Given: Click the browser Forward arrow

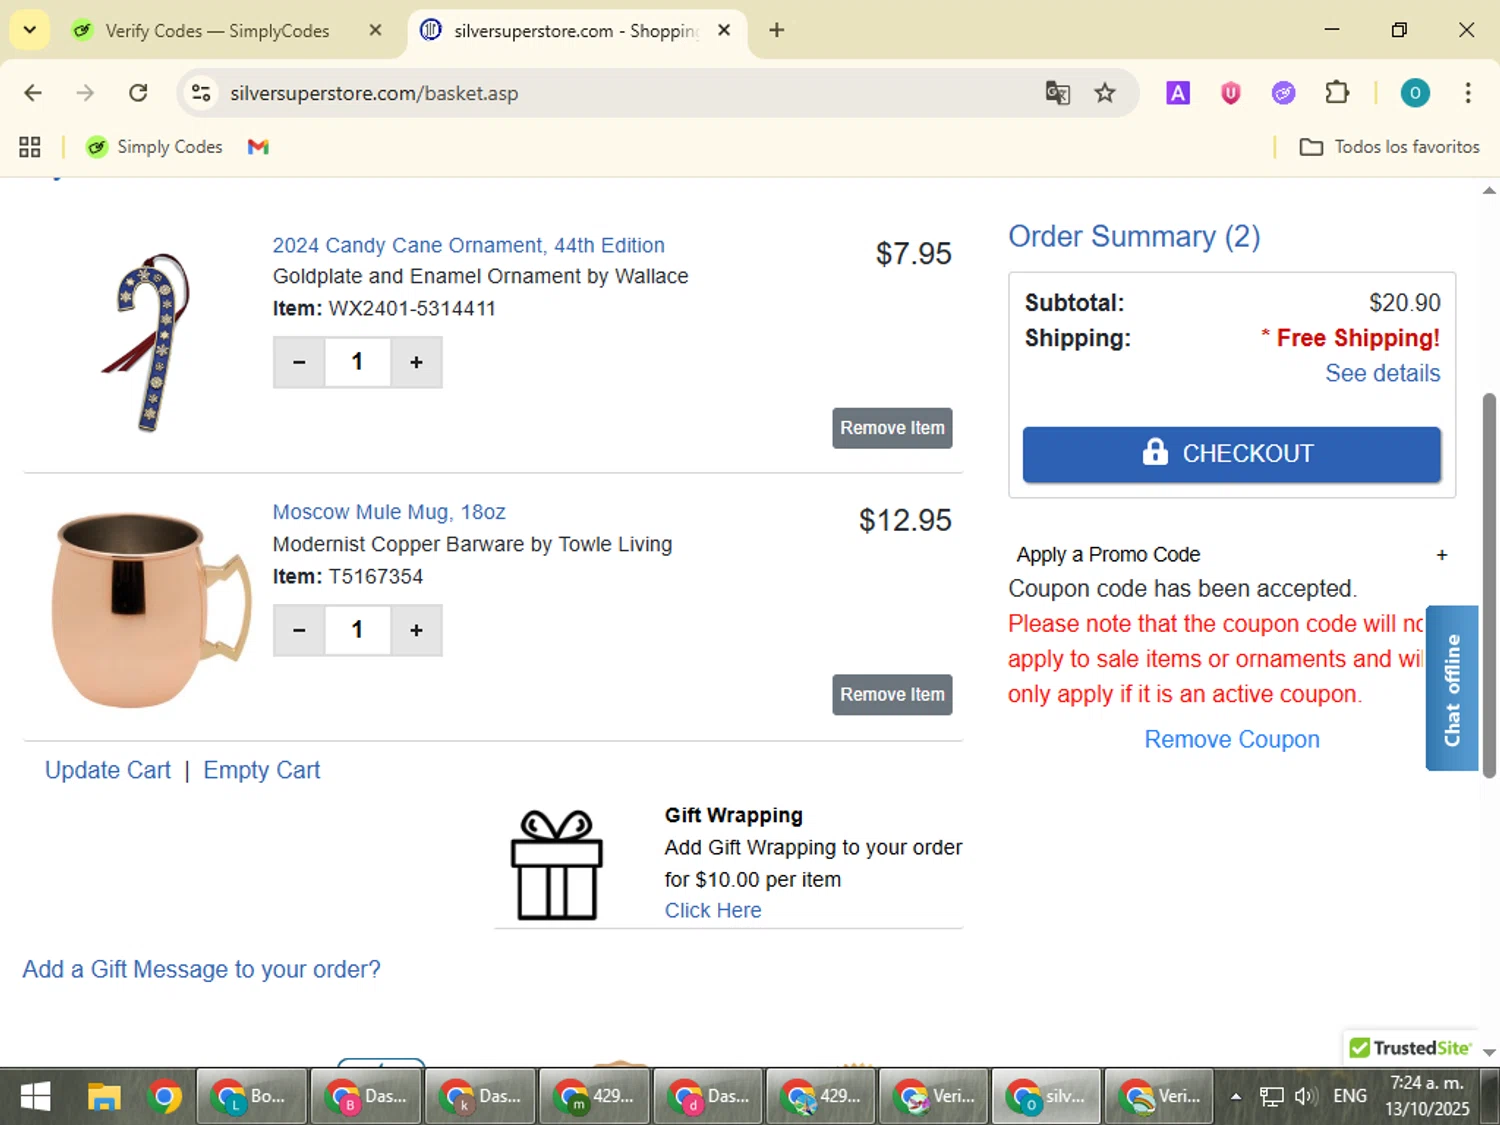Looking at the screenshot, I should pyautogui.click(x=85, y=93).
